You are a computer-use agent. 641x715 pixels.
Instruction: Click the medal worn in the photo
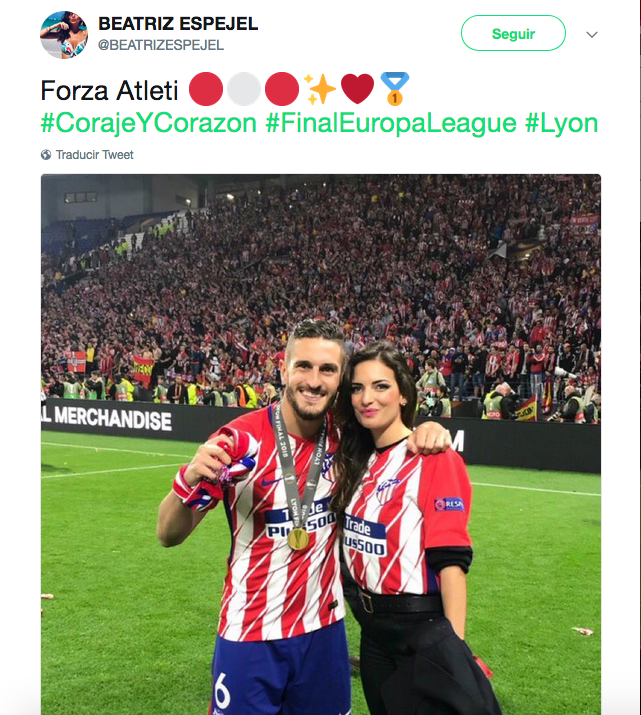tap(298, 538)
